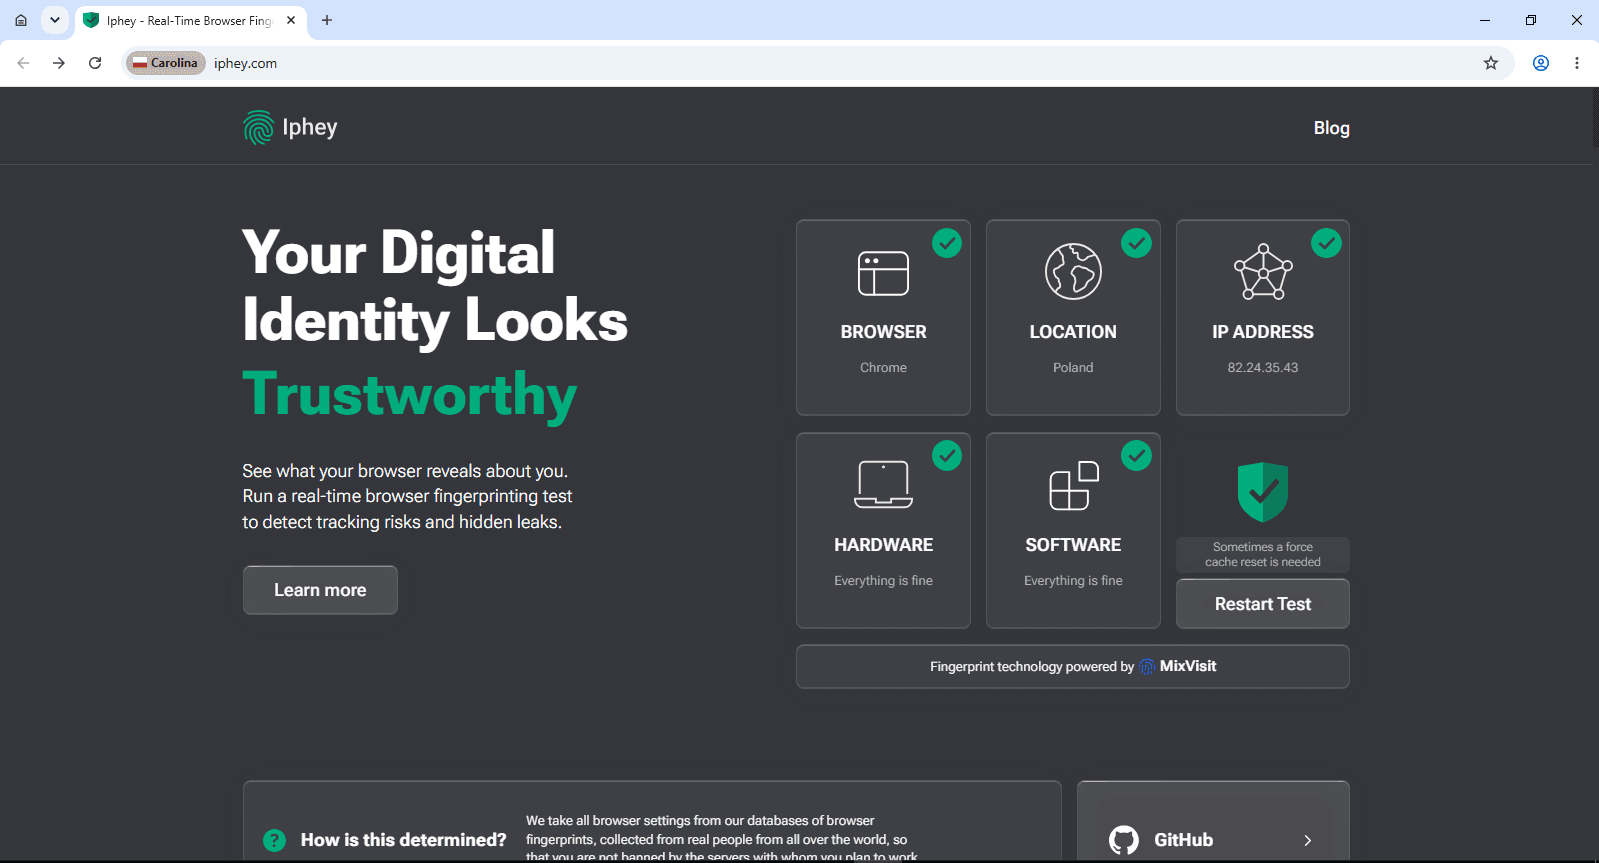Expand the GitHub card chevron arrow

pos(1308,840)
